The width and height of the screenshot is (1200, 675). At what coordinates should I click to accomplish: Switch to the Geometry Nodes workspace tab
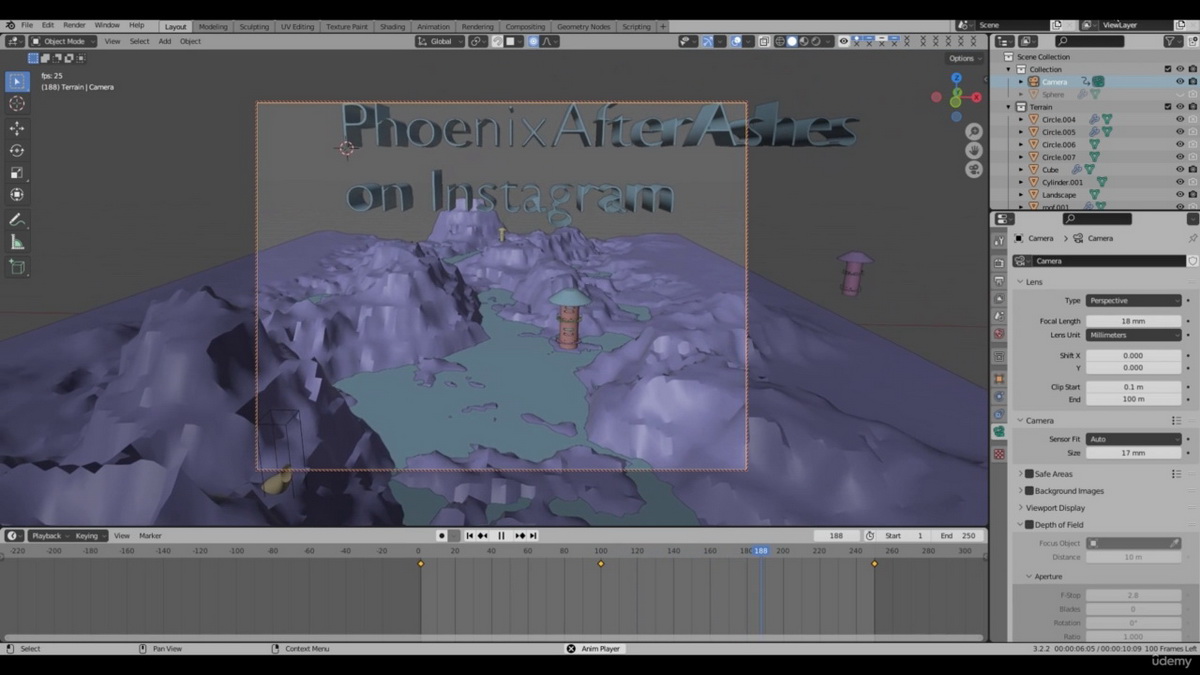(x=586, y=27)
